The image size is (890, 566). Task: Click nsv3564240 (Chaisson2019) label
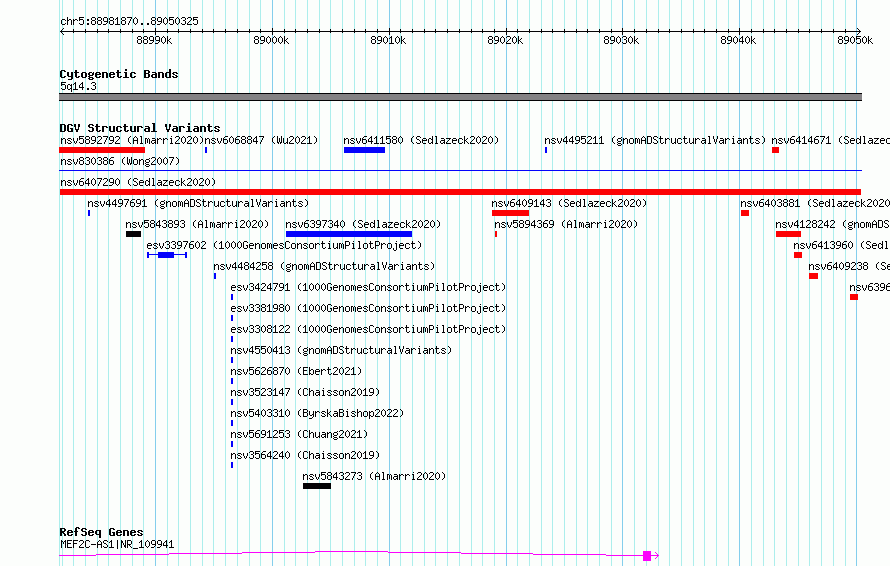pyautogui.click(x=305, y=455)
